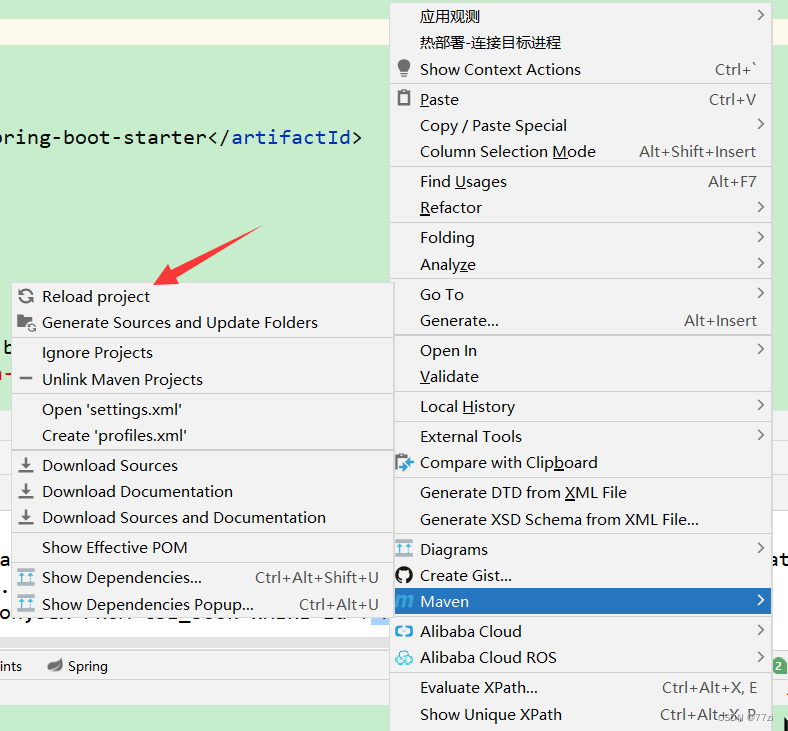Click the Spring leaf icon
788x731 pixels.
click(x=54, y=665)
